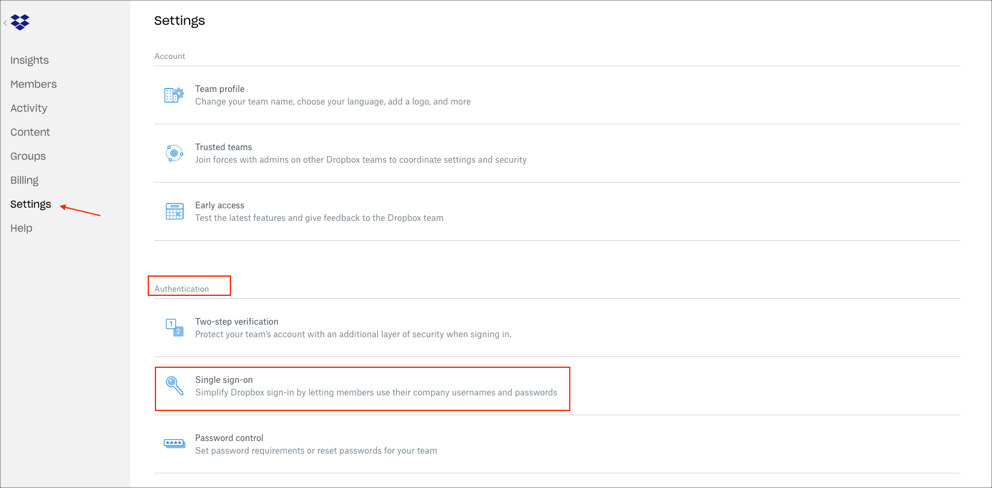Go to the Members page

[x=33, y=84]
